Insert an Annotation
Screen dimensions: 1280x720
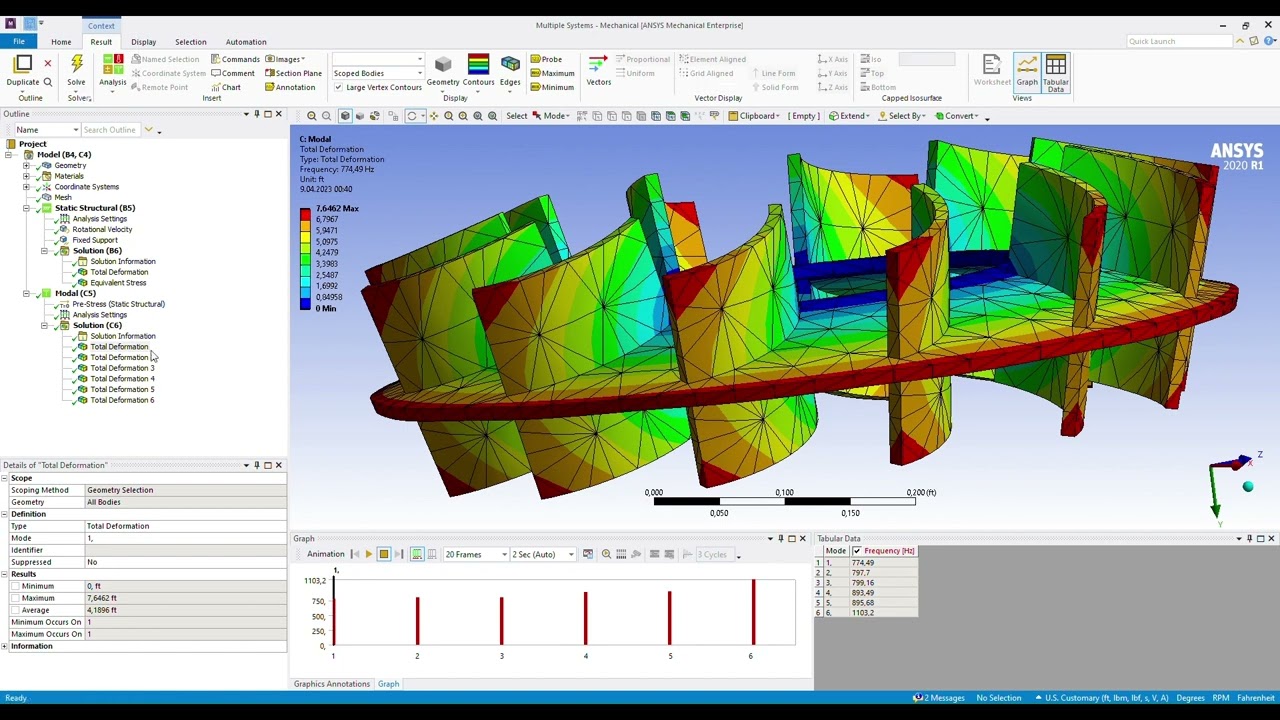tap(290, 87)
